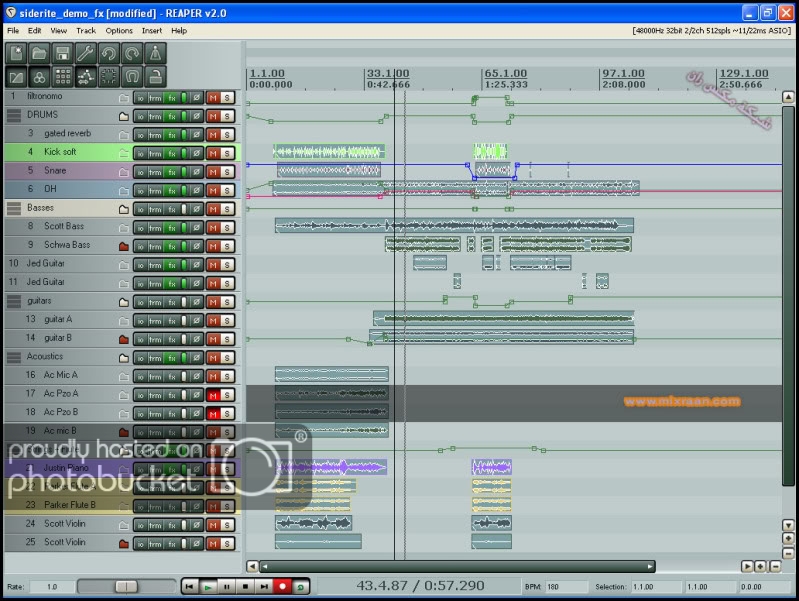
Task: Solo the guitar B track
Action: [x=227, y=339]
